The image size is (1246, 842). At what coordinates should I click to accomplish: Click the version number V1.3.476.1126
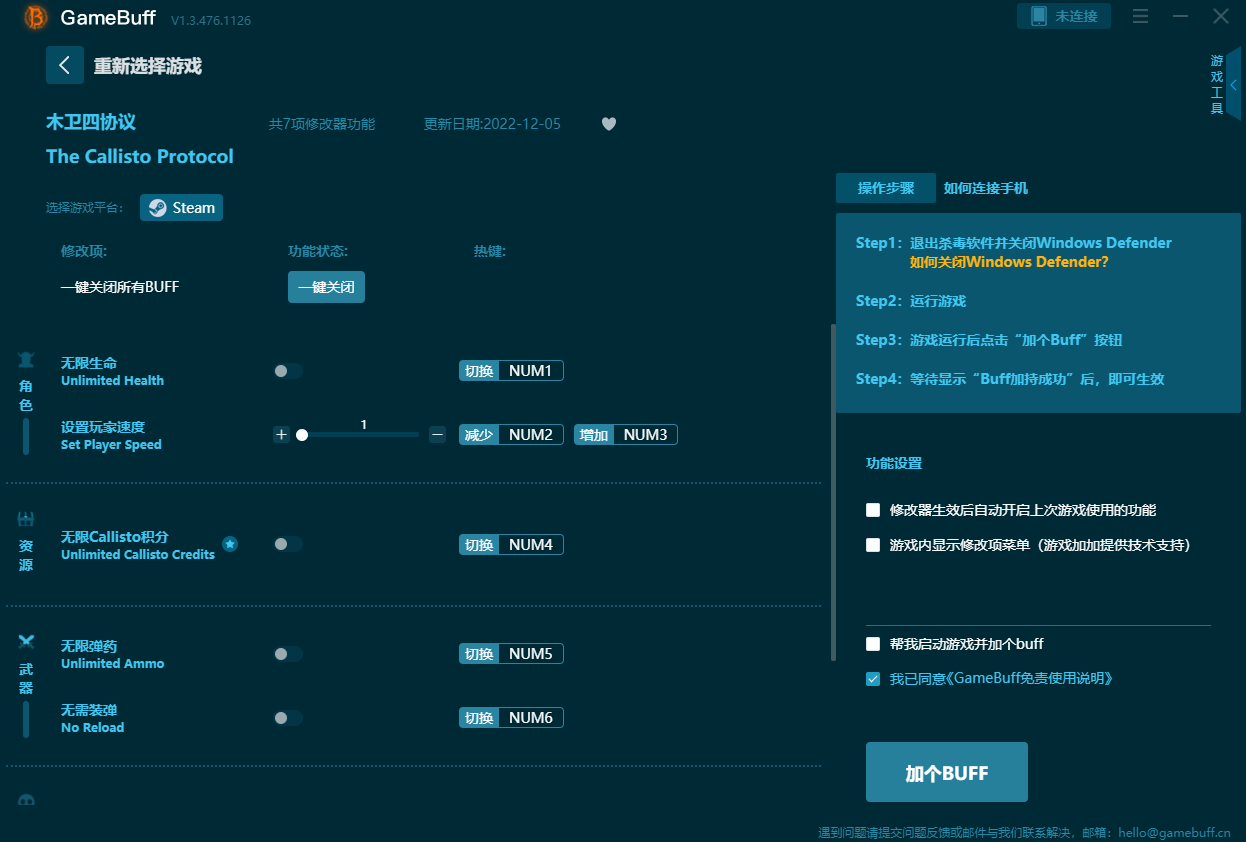pos(211,20)
